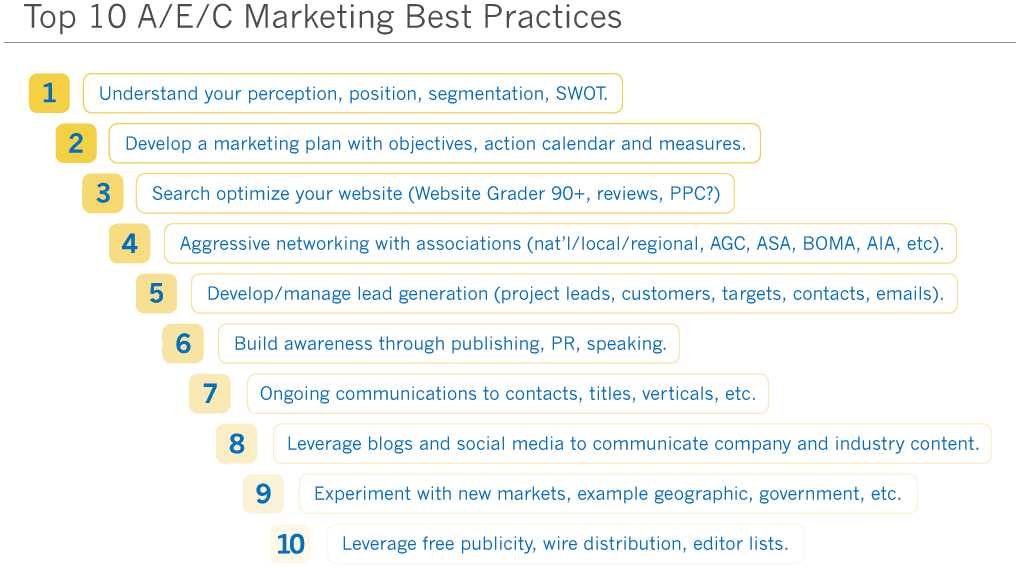The width and height of the screenshot is (1019, 567).
Task: Select the 'Develop a marketing plan' box
Action: coord(435,143)
